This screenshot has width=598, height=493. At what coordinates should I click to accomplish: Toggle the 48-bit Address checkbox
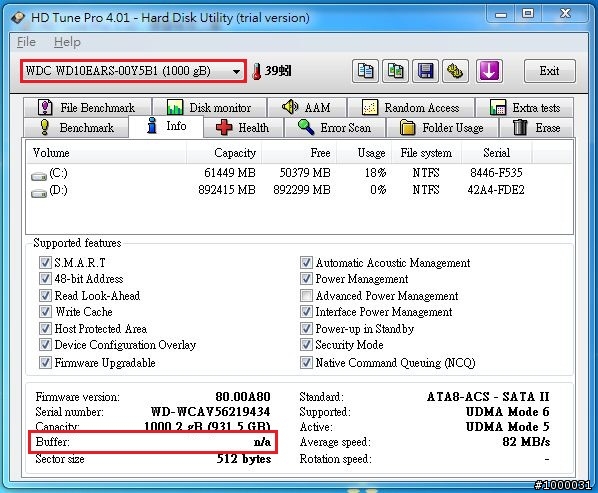click(45, 279)
